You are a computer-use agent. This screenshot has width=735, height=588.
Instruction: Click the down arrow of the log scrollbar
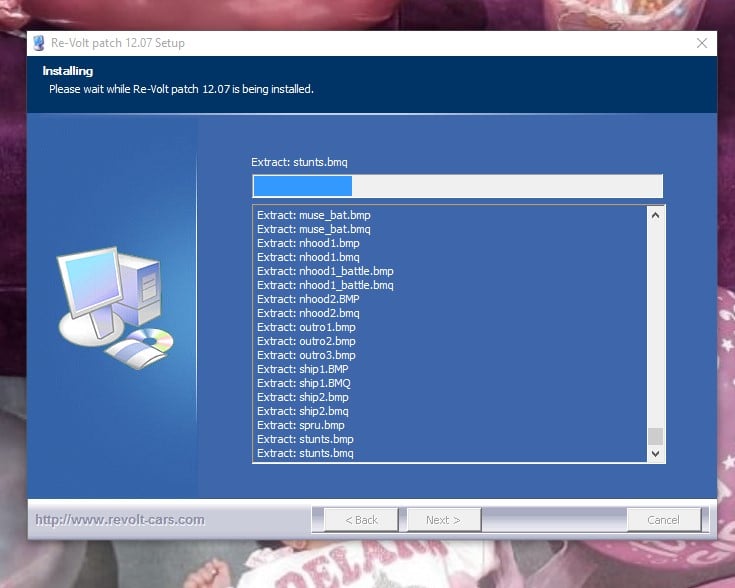(656, 453)
